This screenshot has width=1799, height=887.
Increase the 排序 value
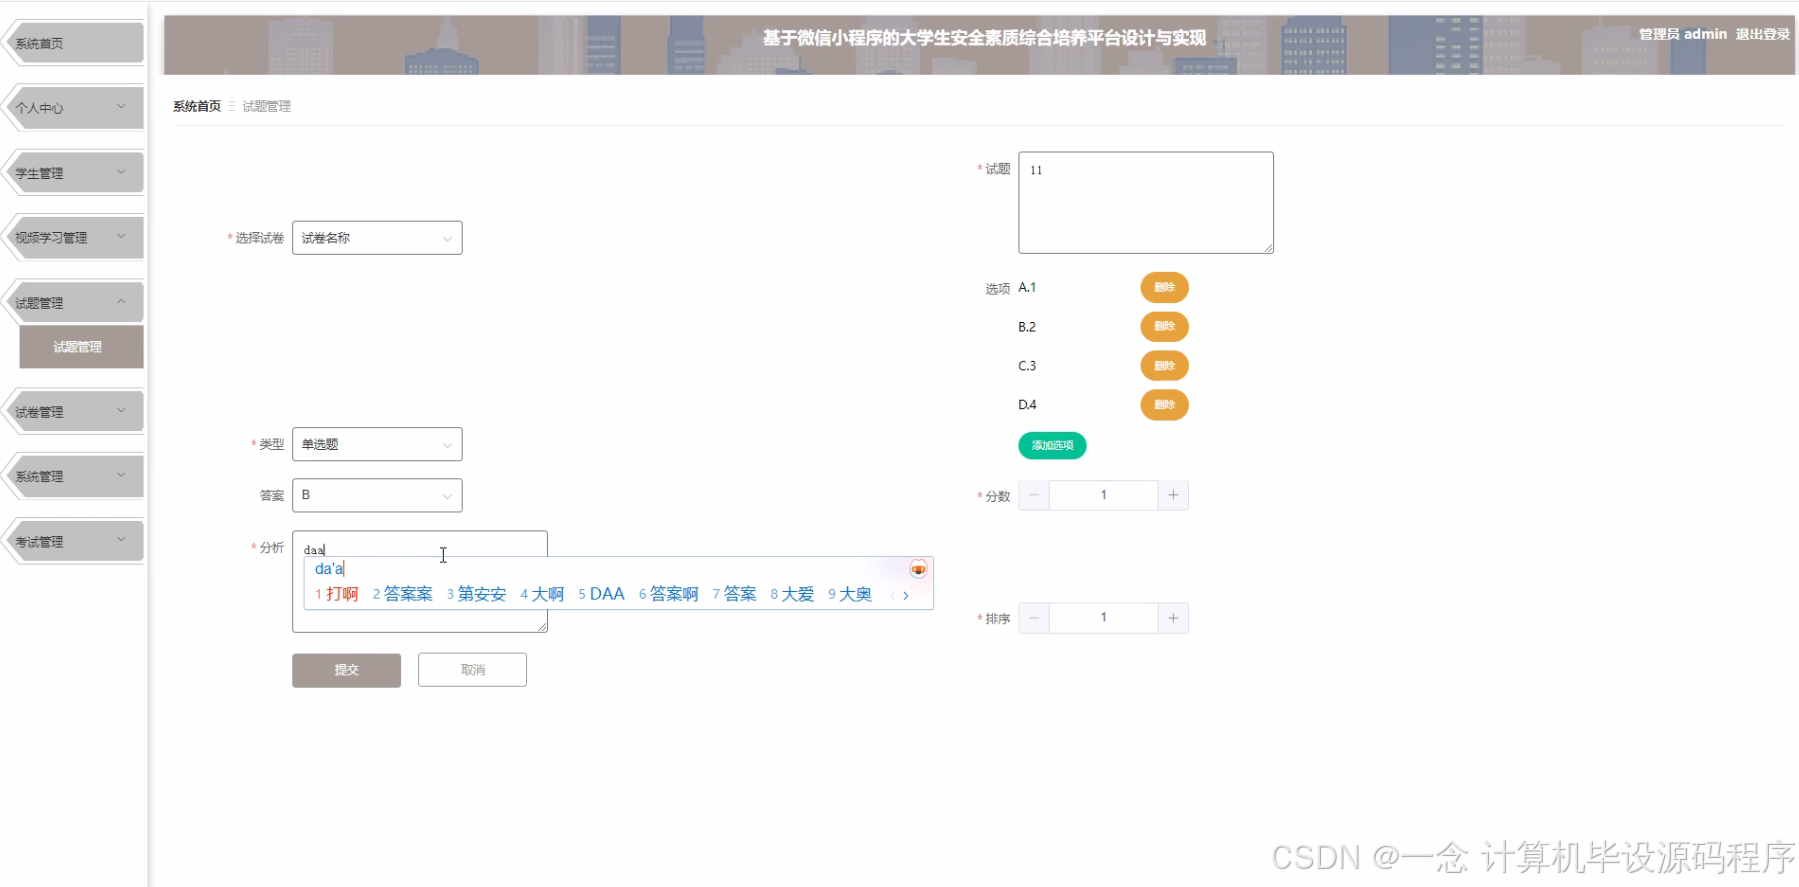pyautogui.click(x=1173, y=618)
